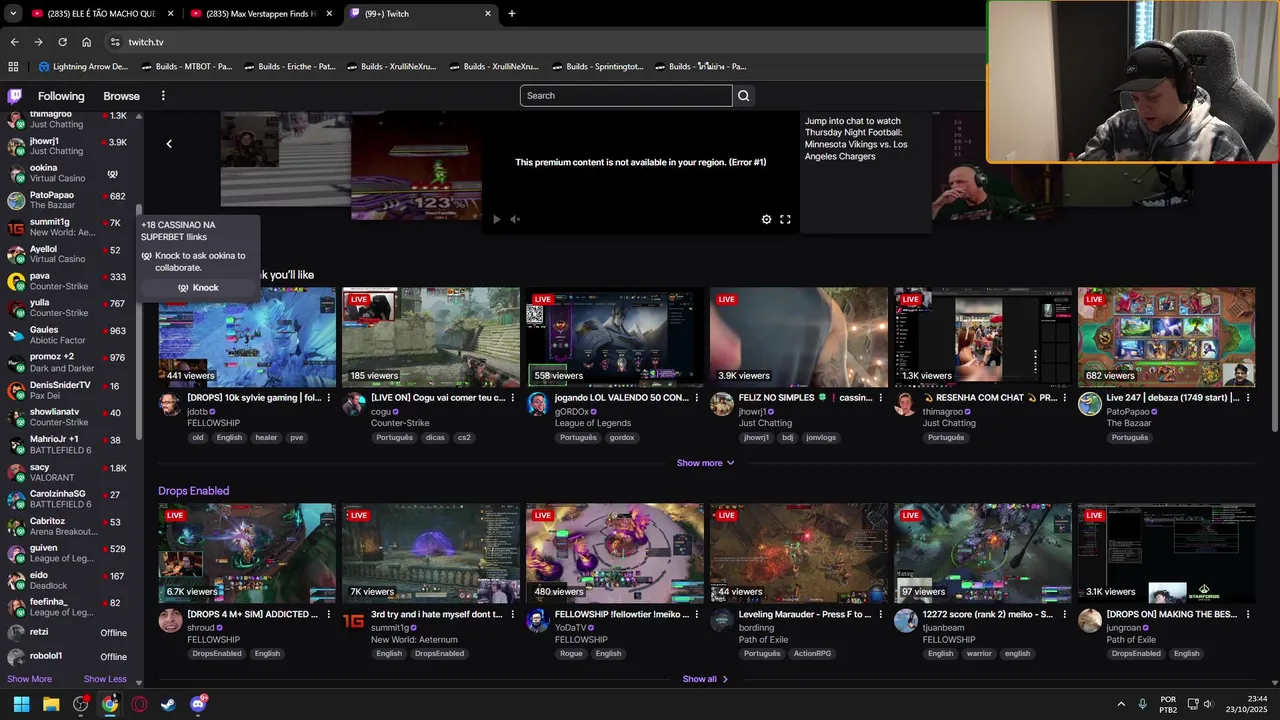Open PatoPapao Bazaar stream thumbnail

1166,337
